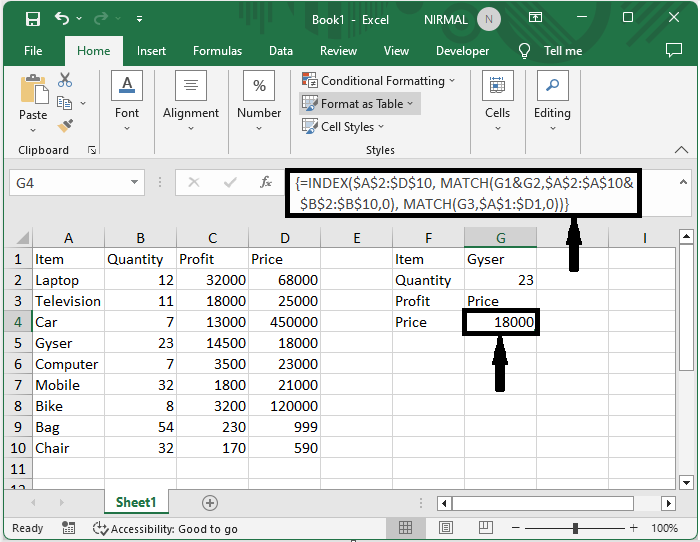Click the Insert Function fx icon
This screenshot has height=542, width=700.
tap(266, 183)
